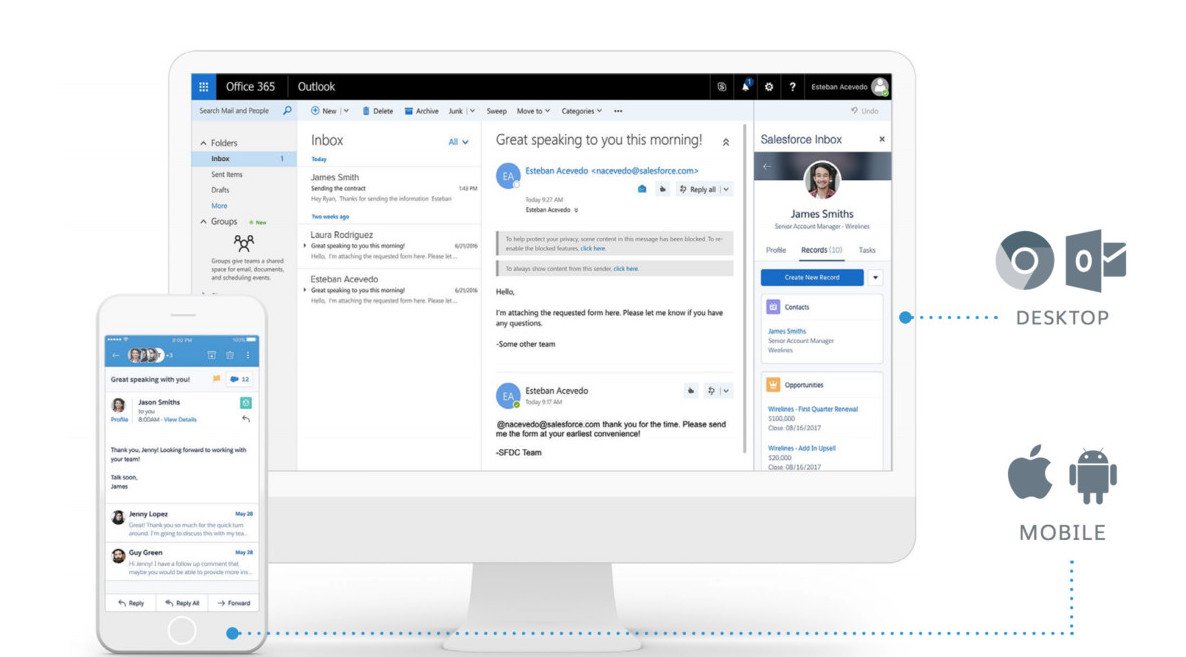
Task: Collapse conversation with double chevron
Action: (725, 142)
